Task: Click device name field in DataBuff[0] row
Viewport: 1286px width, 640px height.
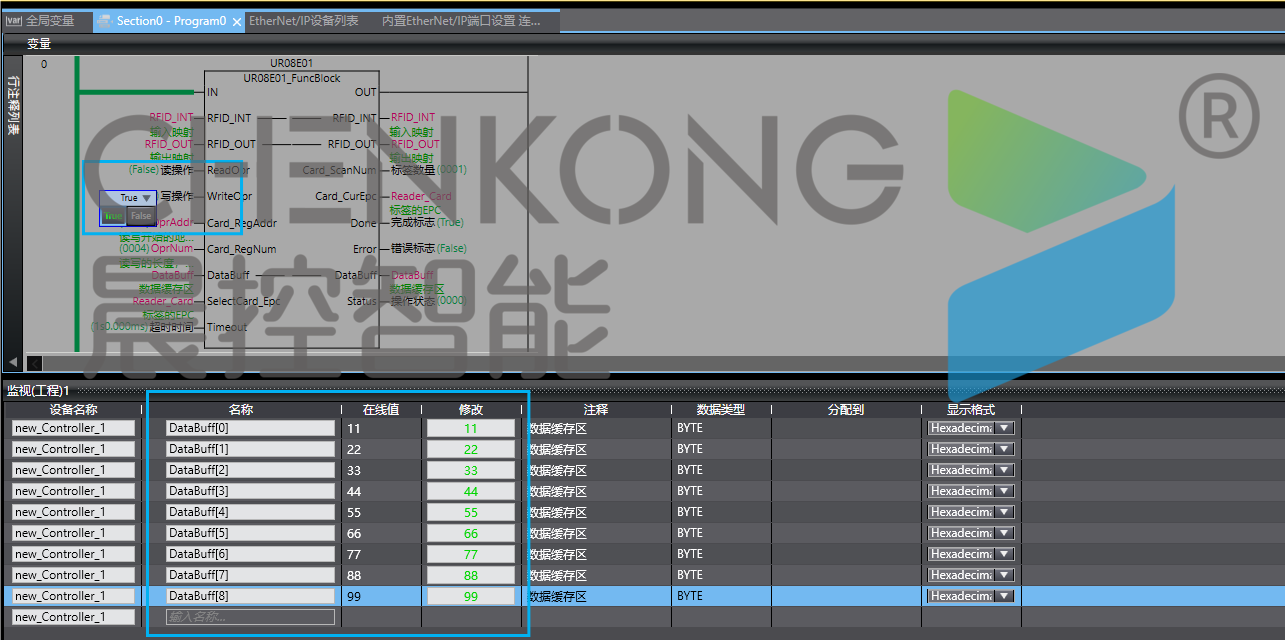Action: point(73,428)
